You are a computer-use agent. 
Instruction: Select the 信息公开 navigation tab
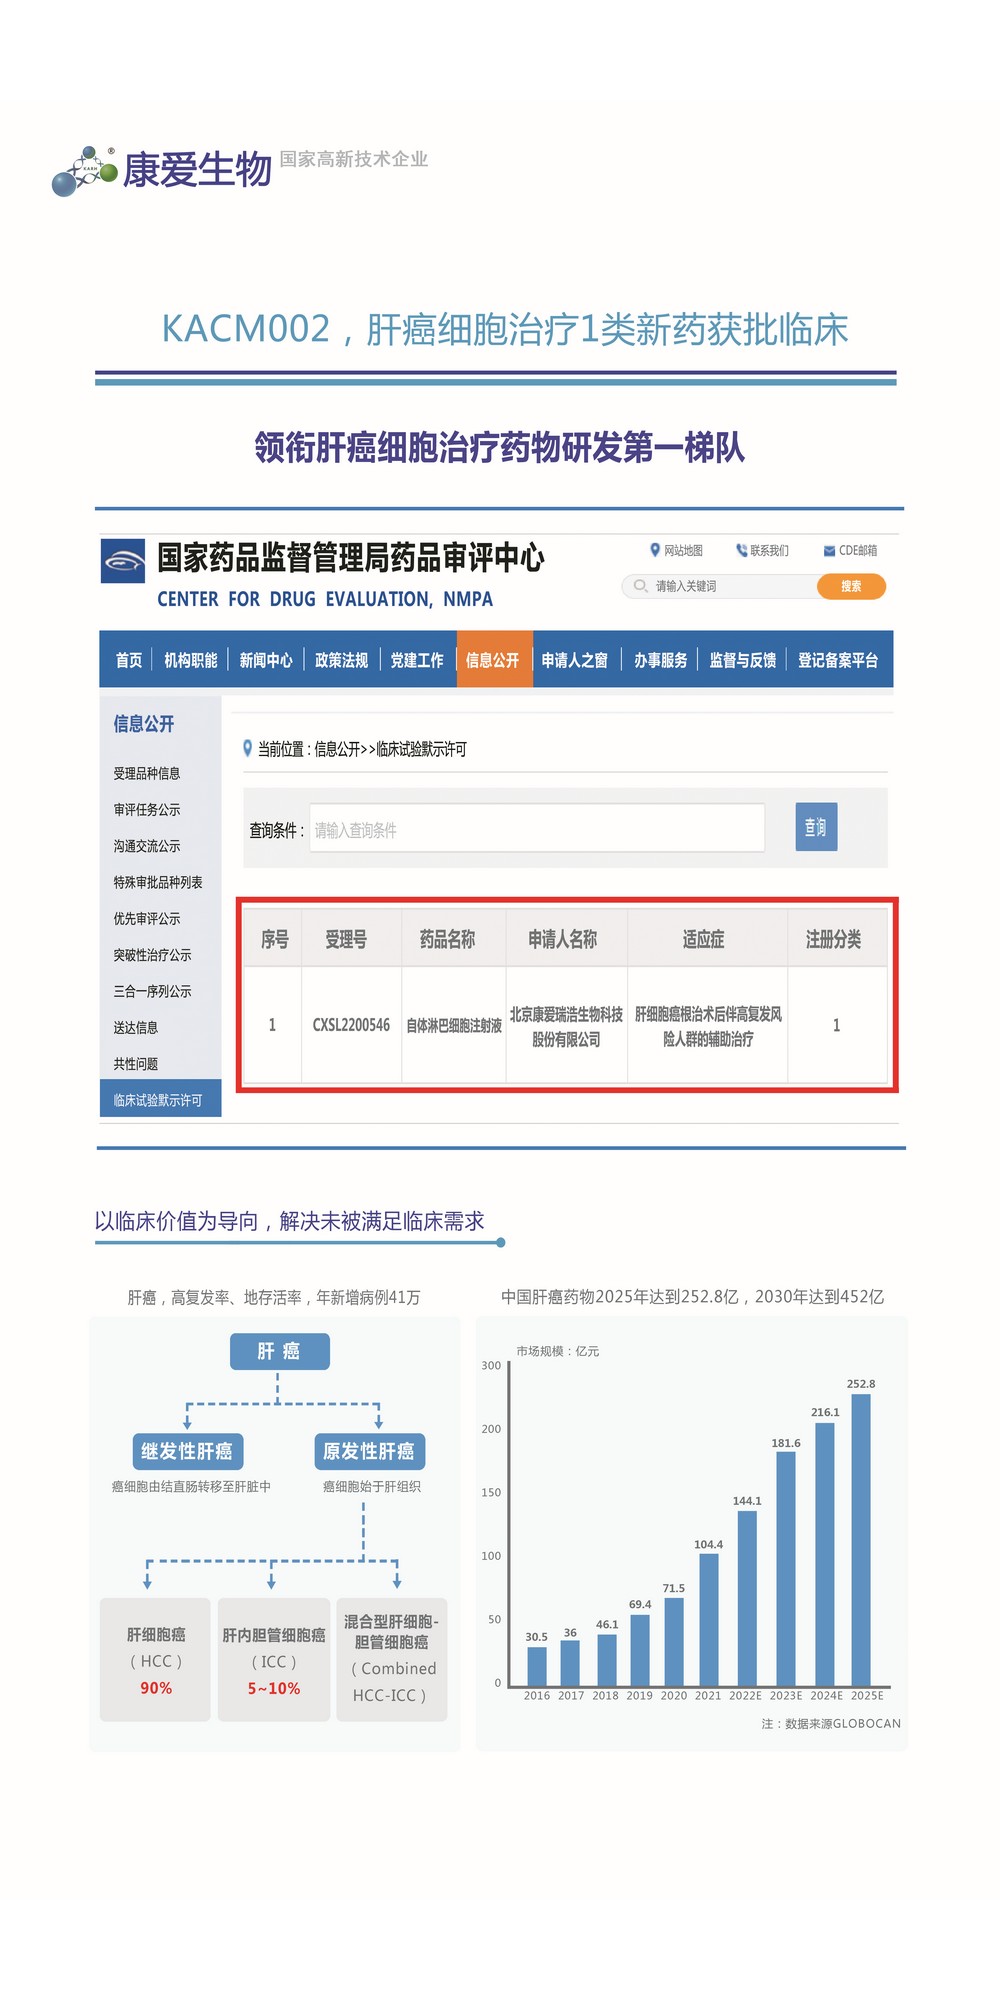click(494, 660)
